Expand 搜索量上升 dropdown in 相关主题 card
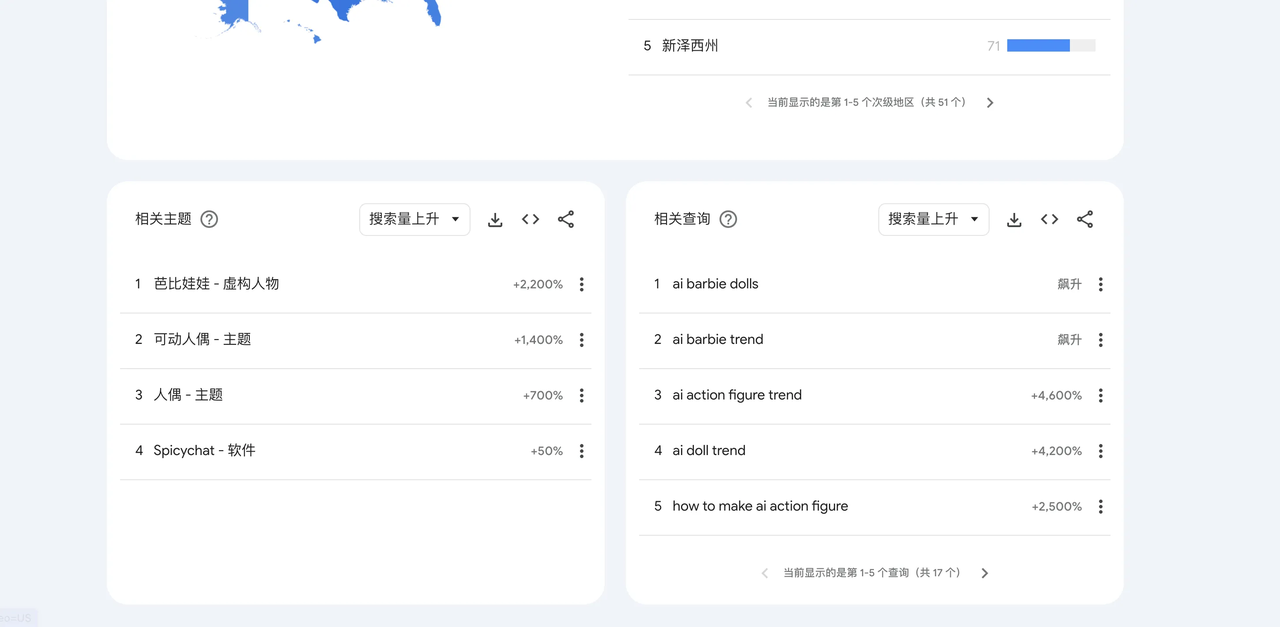Screen dimensions: 1280x627 tap(415, 219)
